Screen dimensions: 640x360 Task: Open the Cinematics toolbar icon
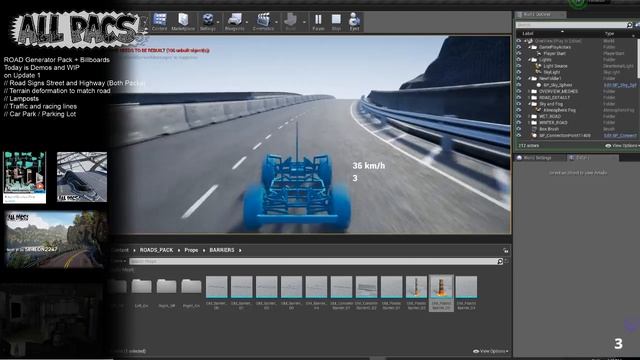[263, 21]
